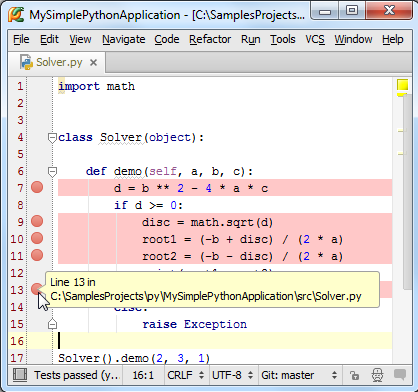The image size is (418, 392).
Task: Collapse the def demo fold marker
Action: click(52, 172)
